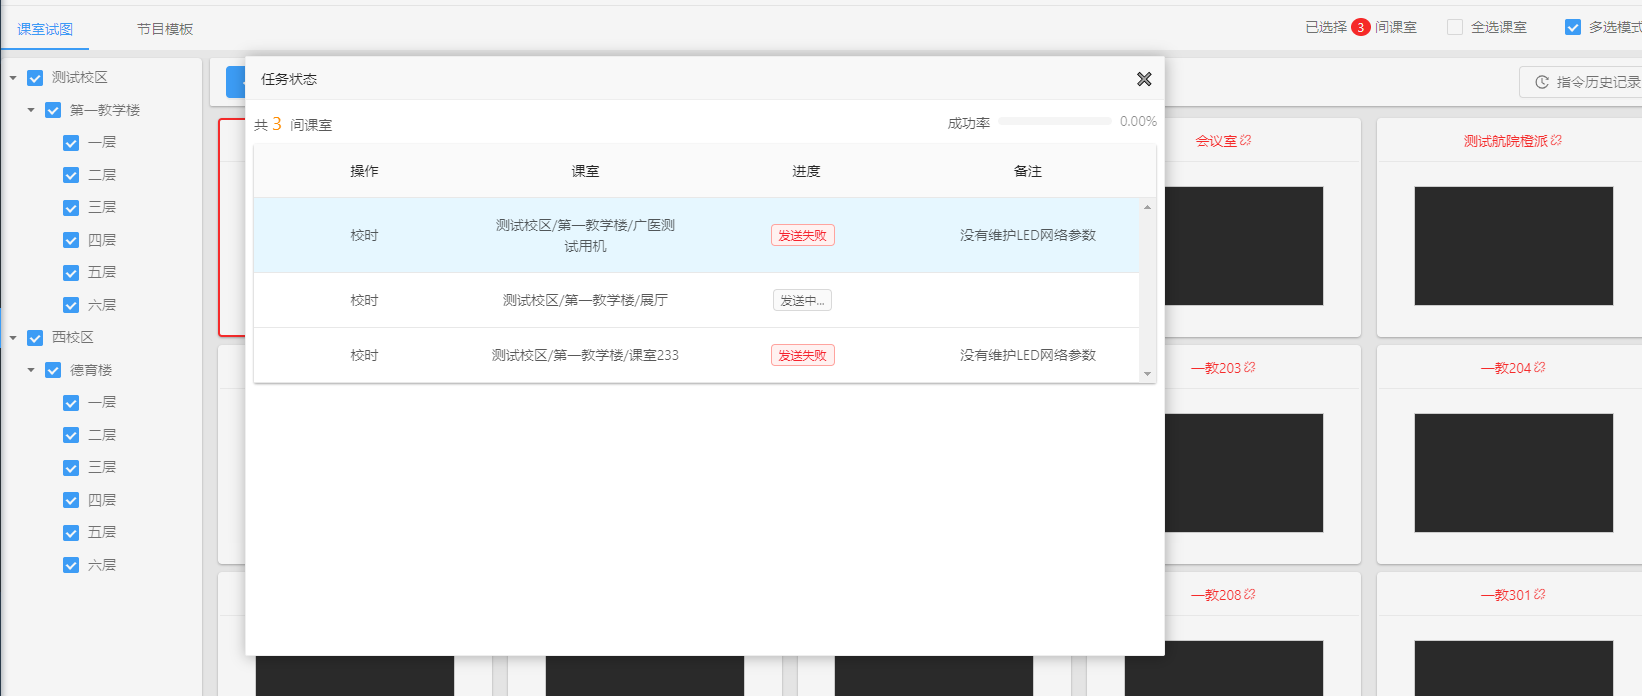
Task: Click the link icon next to 一教208
Action: pyautogui.click(x=1250, y=595)
